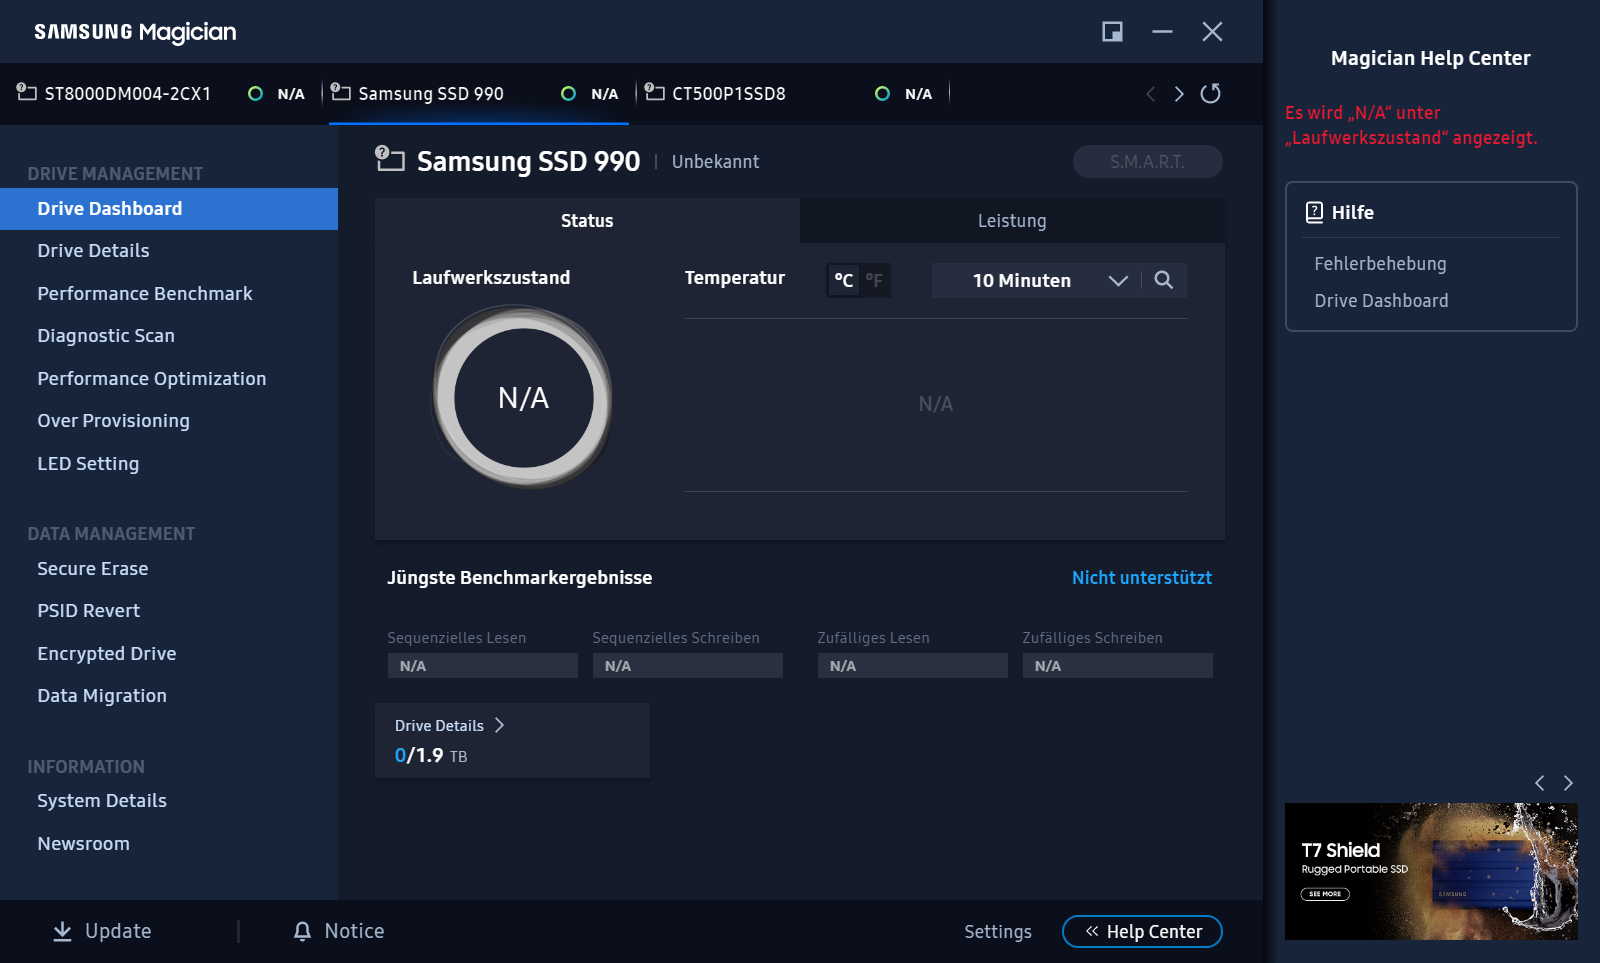Click the Notice button label
The width and height of the screenshot is (1600, 963).
(354, 931)
